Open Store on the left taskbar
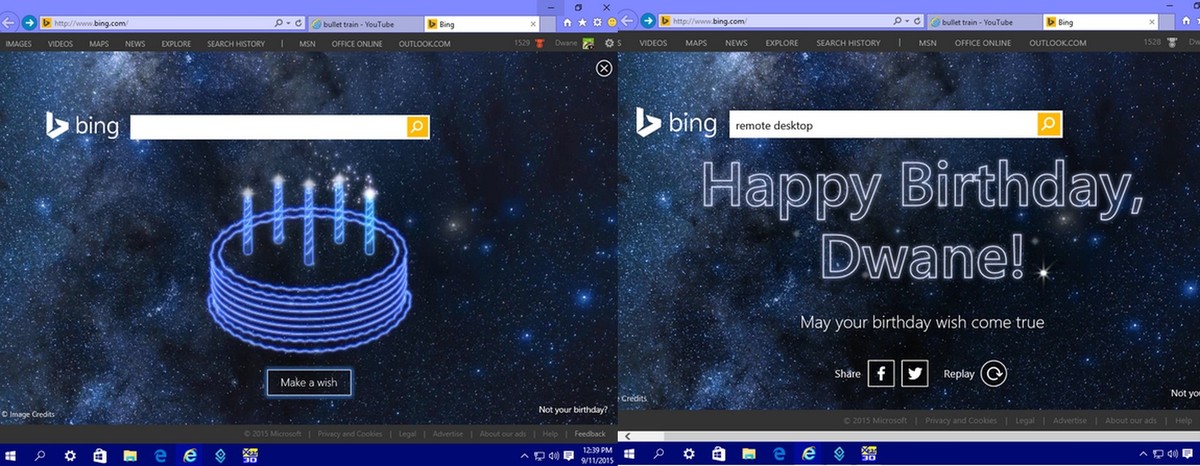The width and height of the screenshot is (1200, 466). [x=99, y=455]
